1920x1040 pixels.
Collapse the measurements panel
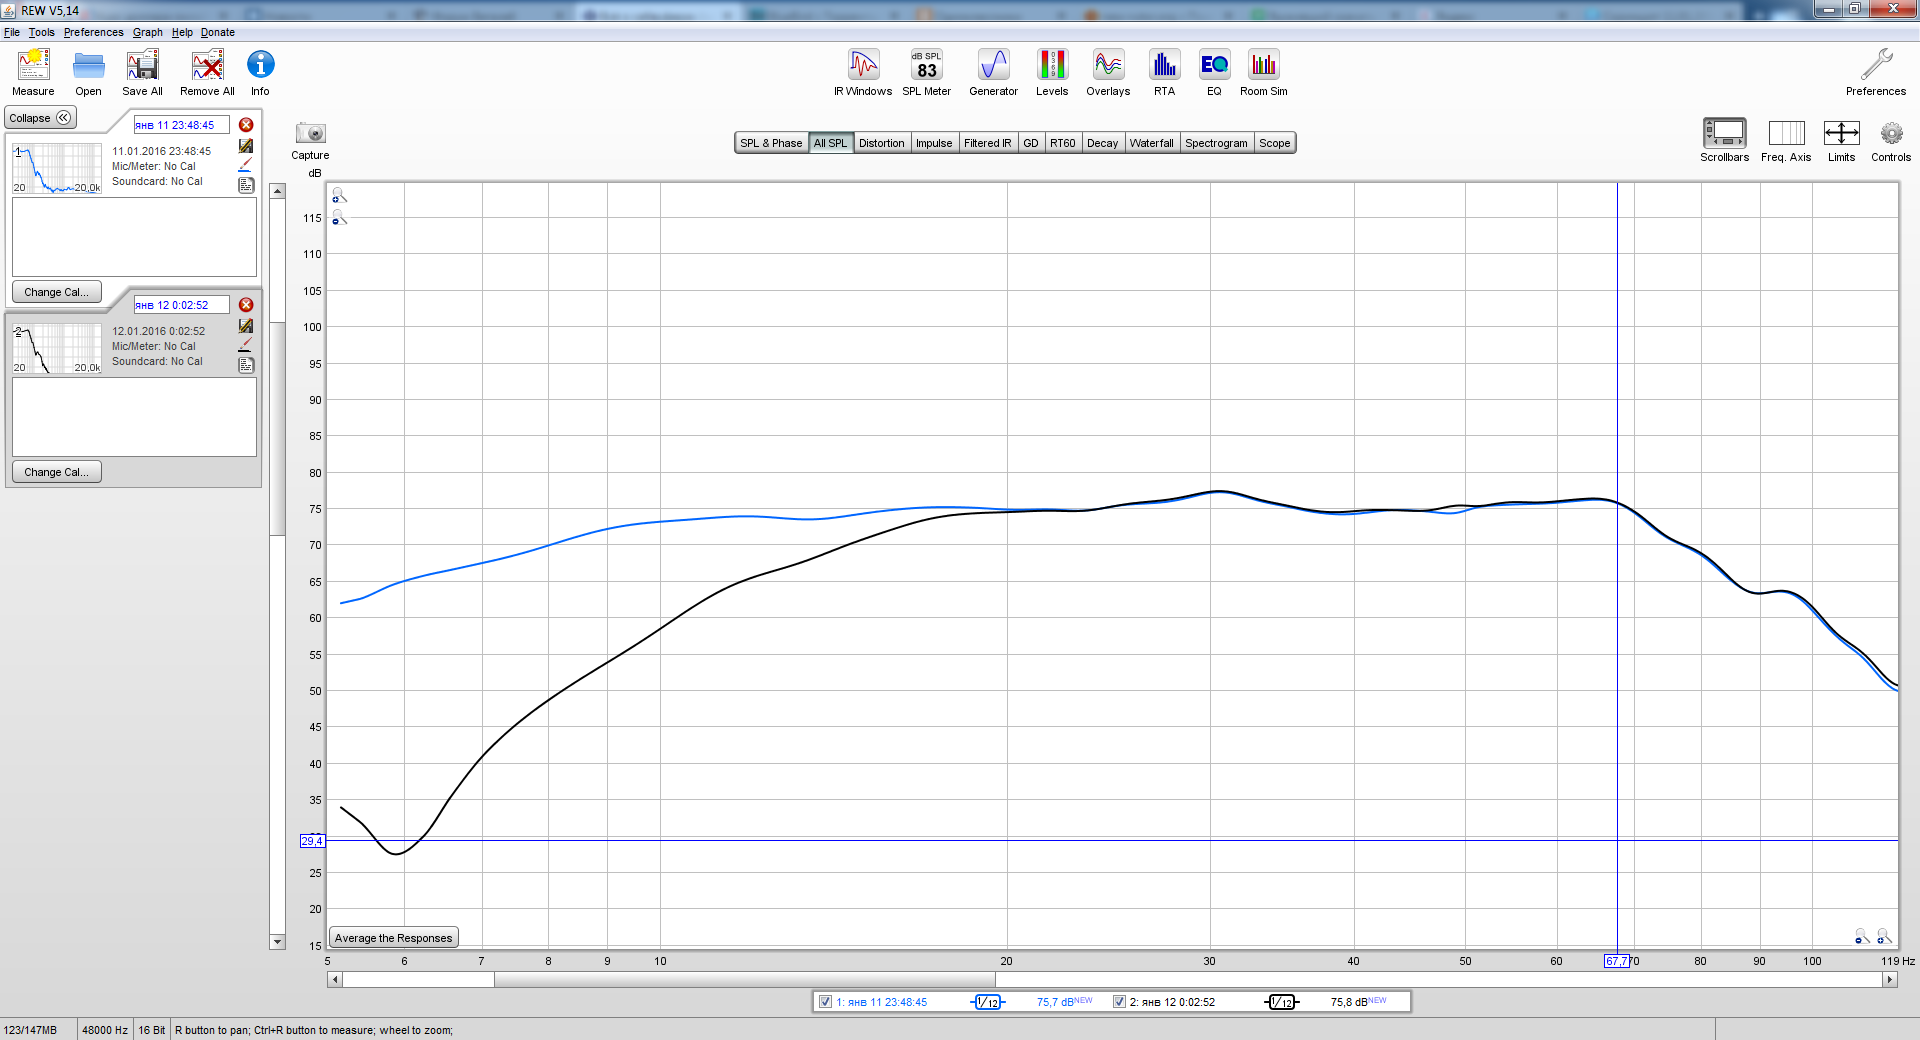tap(40, 118)
